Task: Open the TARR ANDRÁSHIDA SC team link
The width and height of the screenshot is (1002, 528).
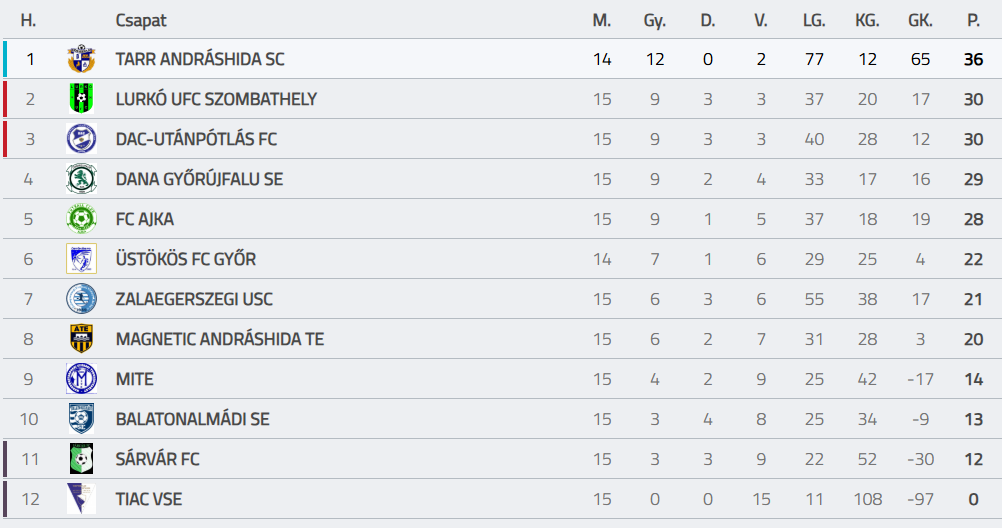Action: 200,59
